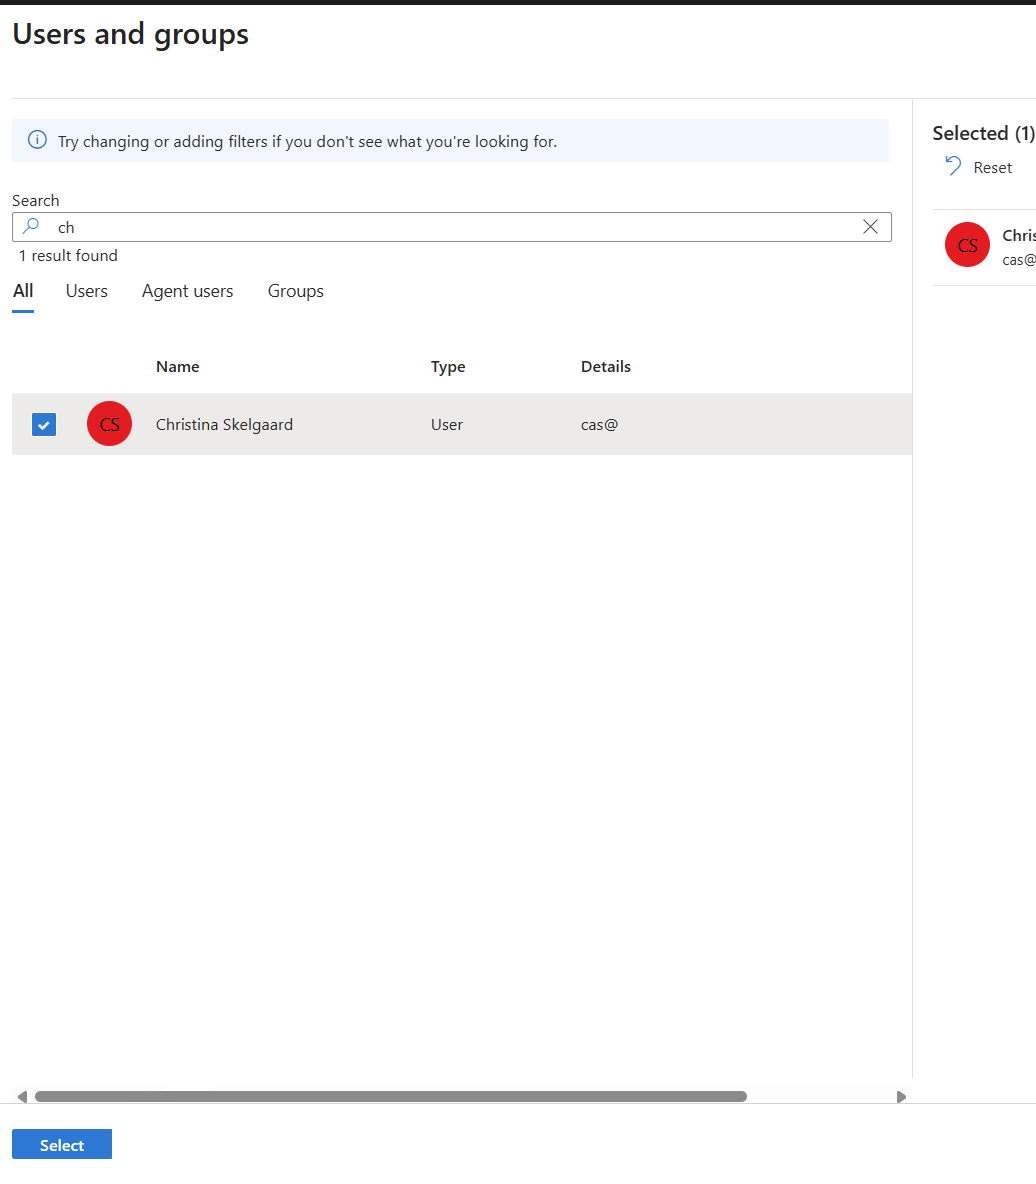Switch to the Users tab
Screen dimensions: 1036x1184
(x=87, y=291)
